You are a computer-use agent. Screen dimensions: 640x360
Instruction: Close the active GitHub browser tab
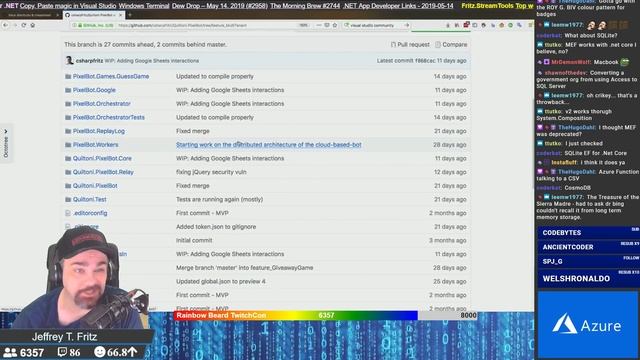click(120, 15)
